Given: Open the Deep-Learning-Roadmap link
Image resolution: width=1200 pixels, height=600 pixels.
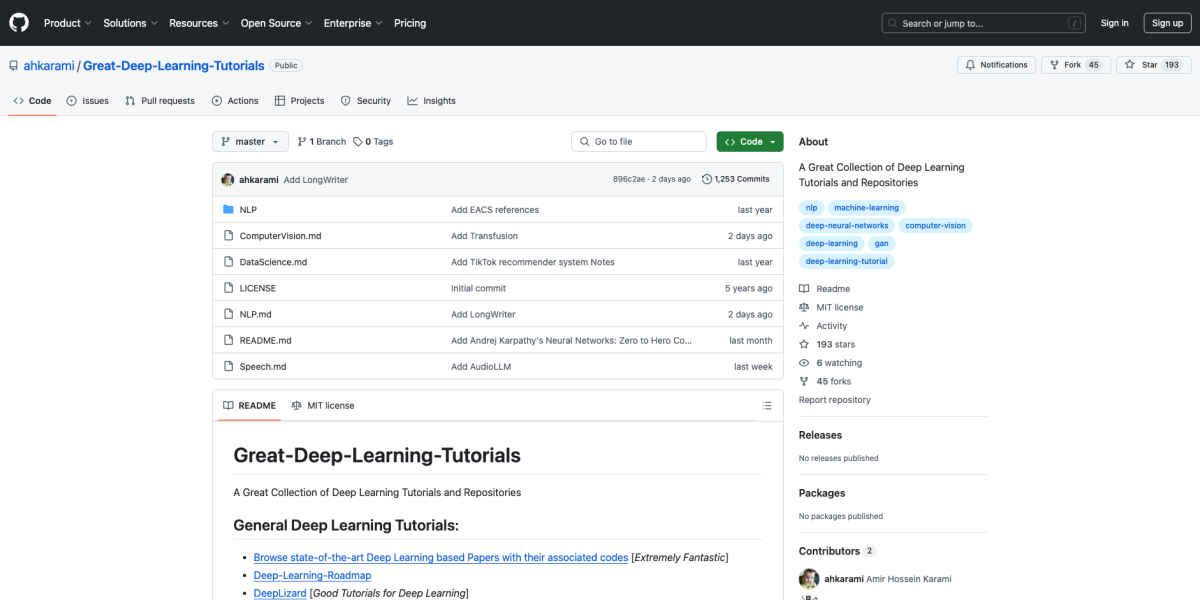Looking at the screenshot, I should (x=312, y=575).
